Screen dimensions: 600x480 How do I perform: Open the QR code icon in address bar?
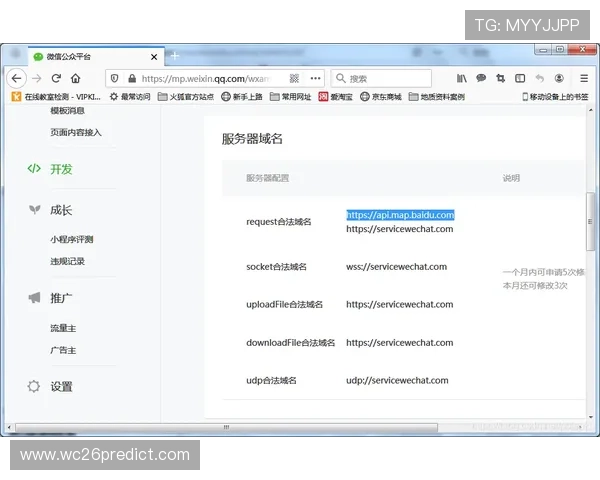[x=294, y=78]
